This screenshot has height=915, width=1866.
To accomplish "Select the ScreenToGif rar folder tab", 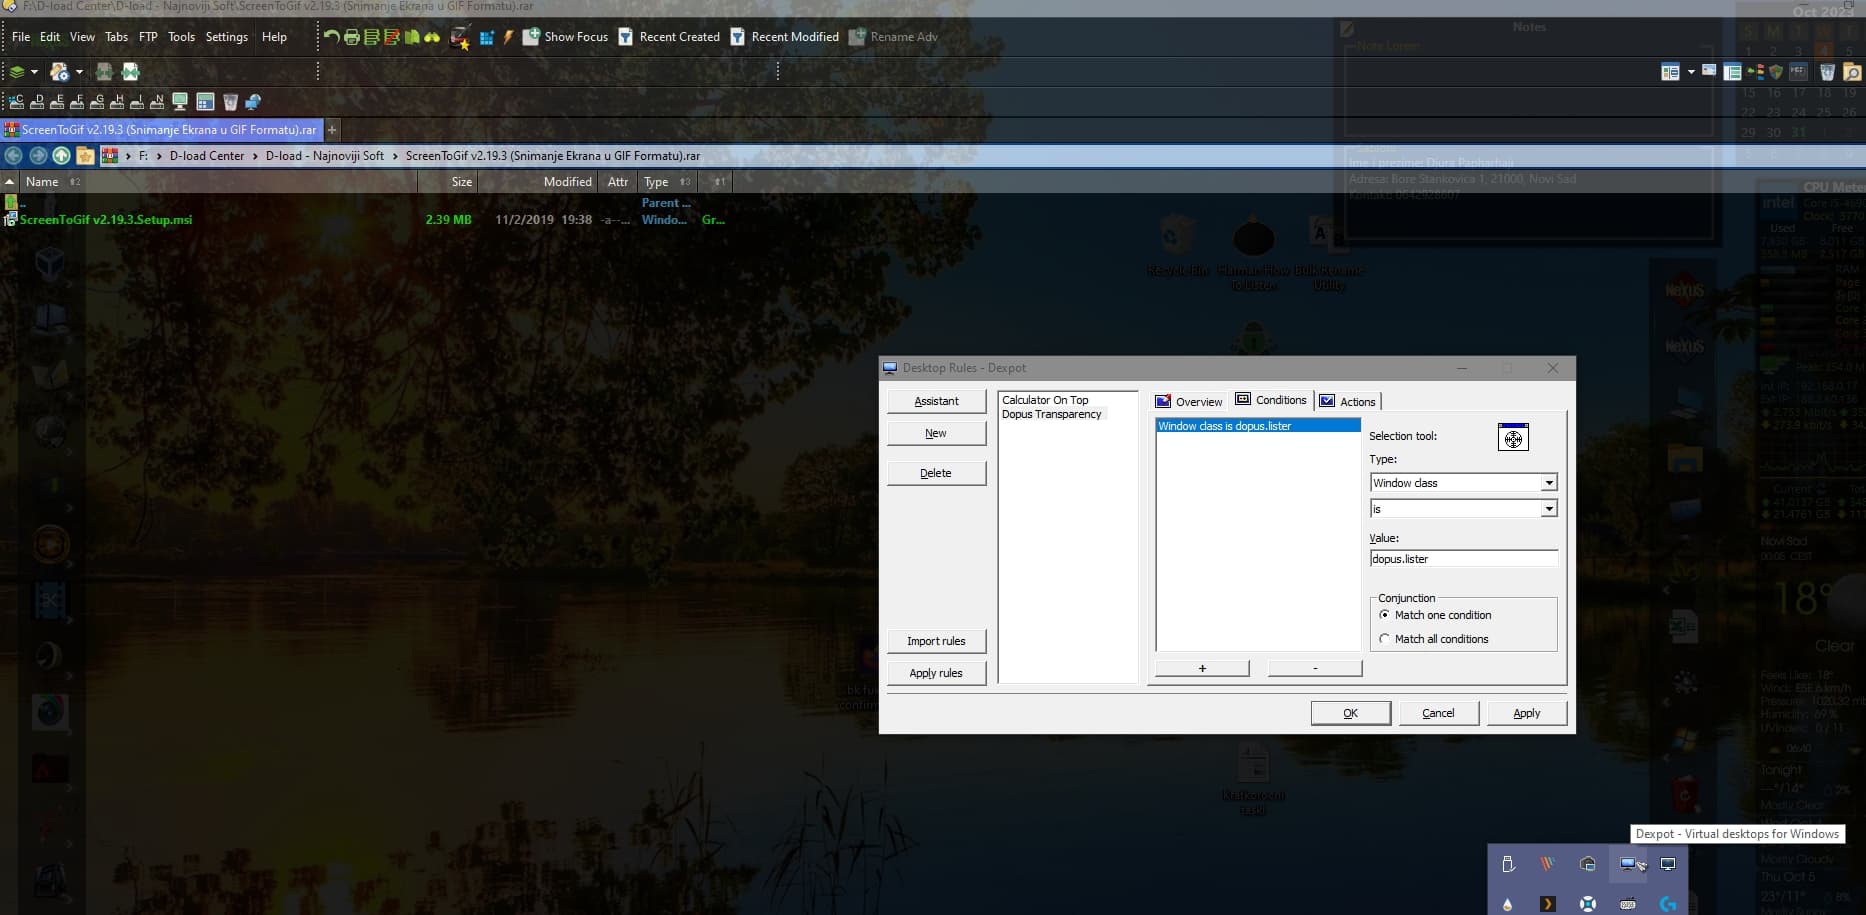I will (161, 130).
